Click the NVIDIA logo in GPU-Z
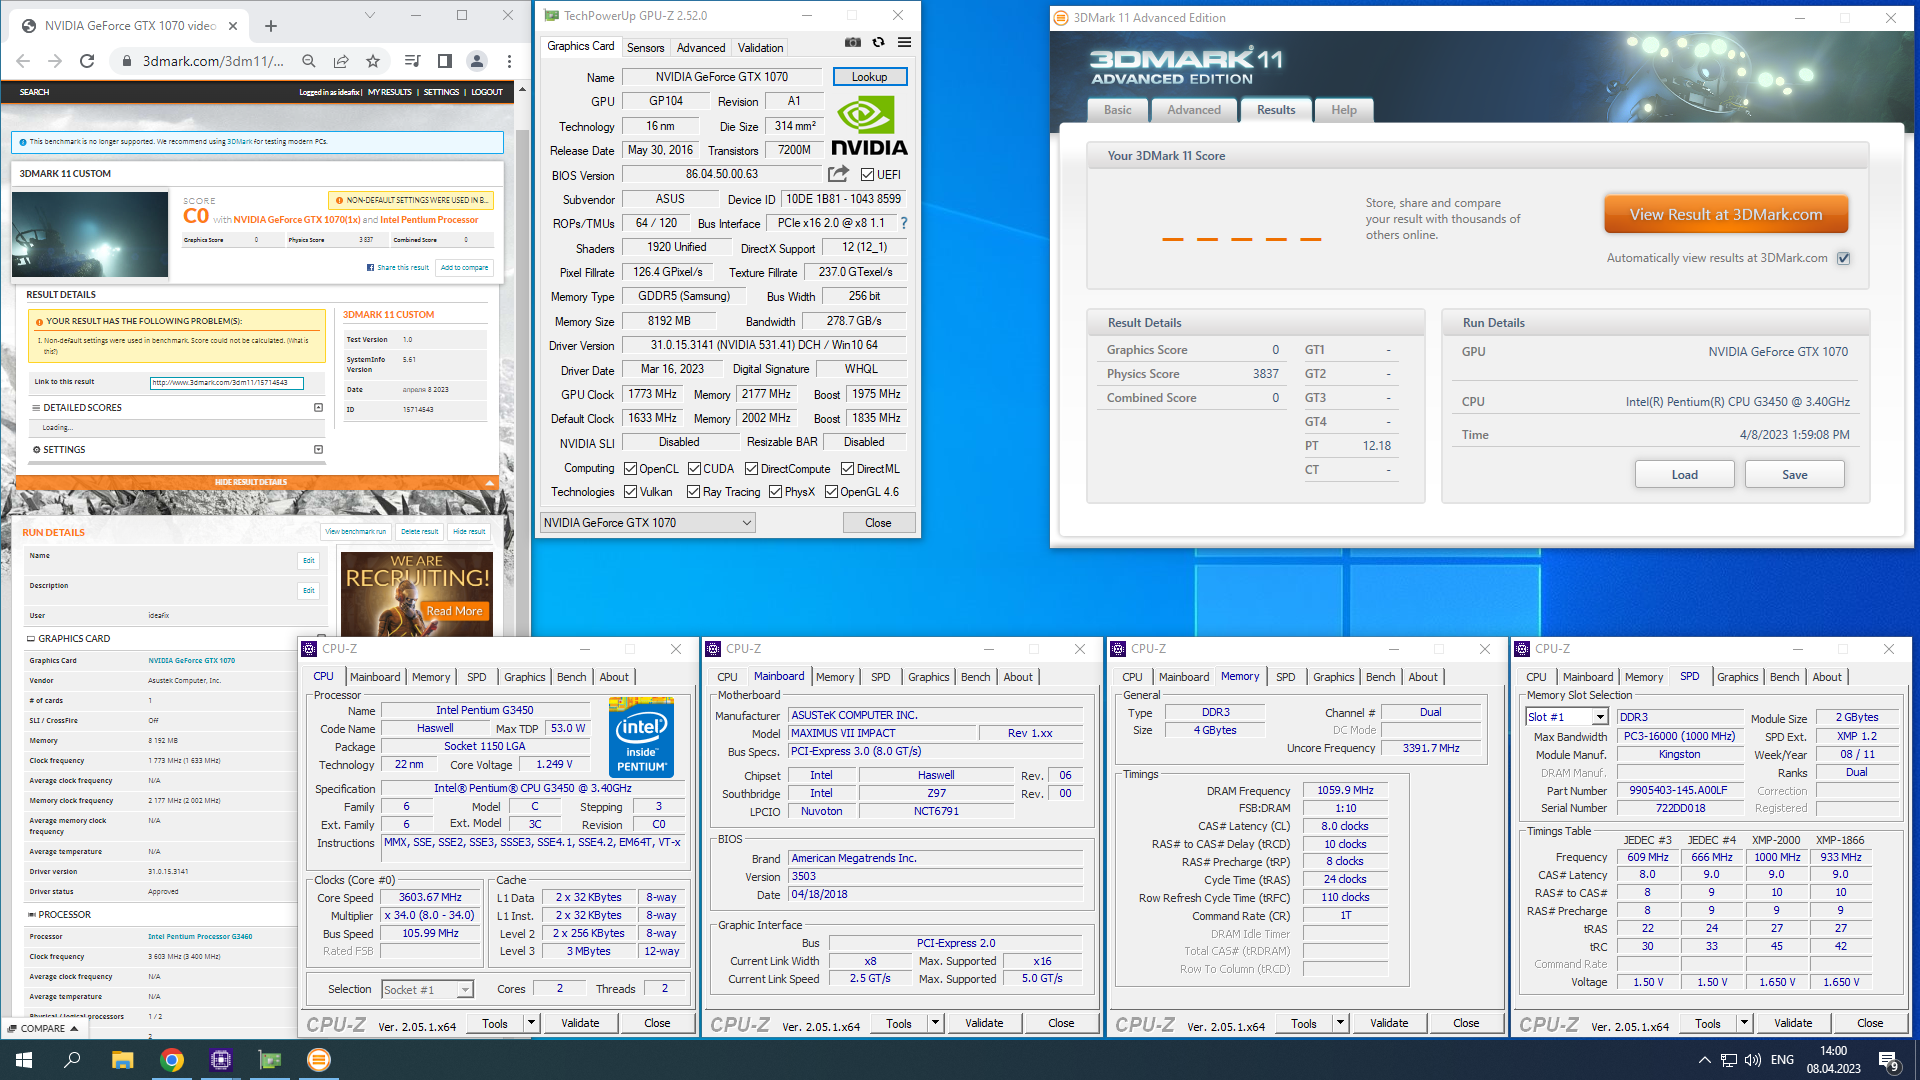The height and width of the screenshot is (1080, 1920). pyautogui.click(x=869, y=125)
